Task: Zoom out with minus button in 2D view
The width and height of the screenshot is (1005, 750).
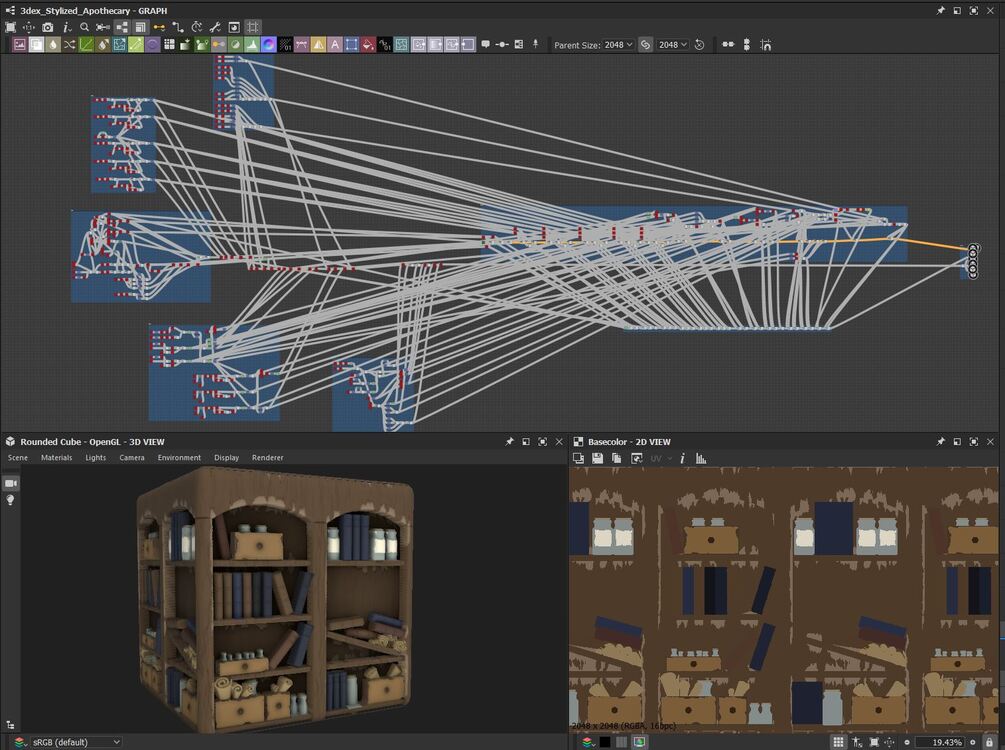Action: (x=907, y=742)
